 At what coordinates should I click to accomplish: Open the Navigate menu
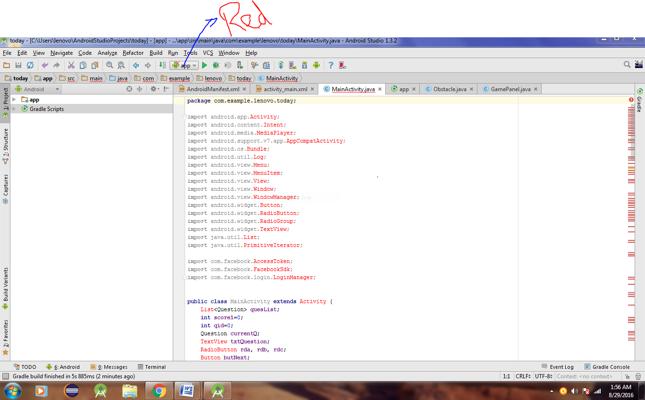(x=61, y=53)
